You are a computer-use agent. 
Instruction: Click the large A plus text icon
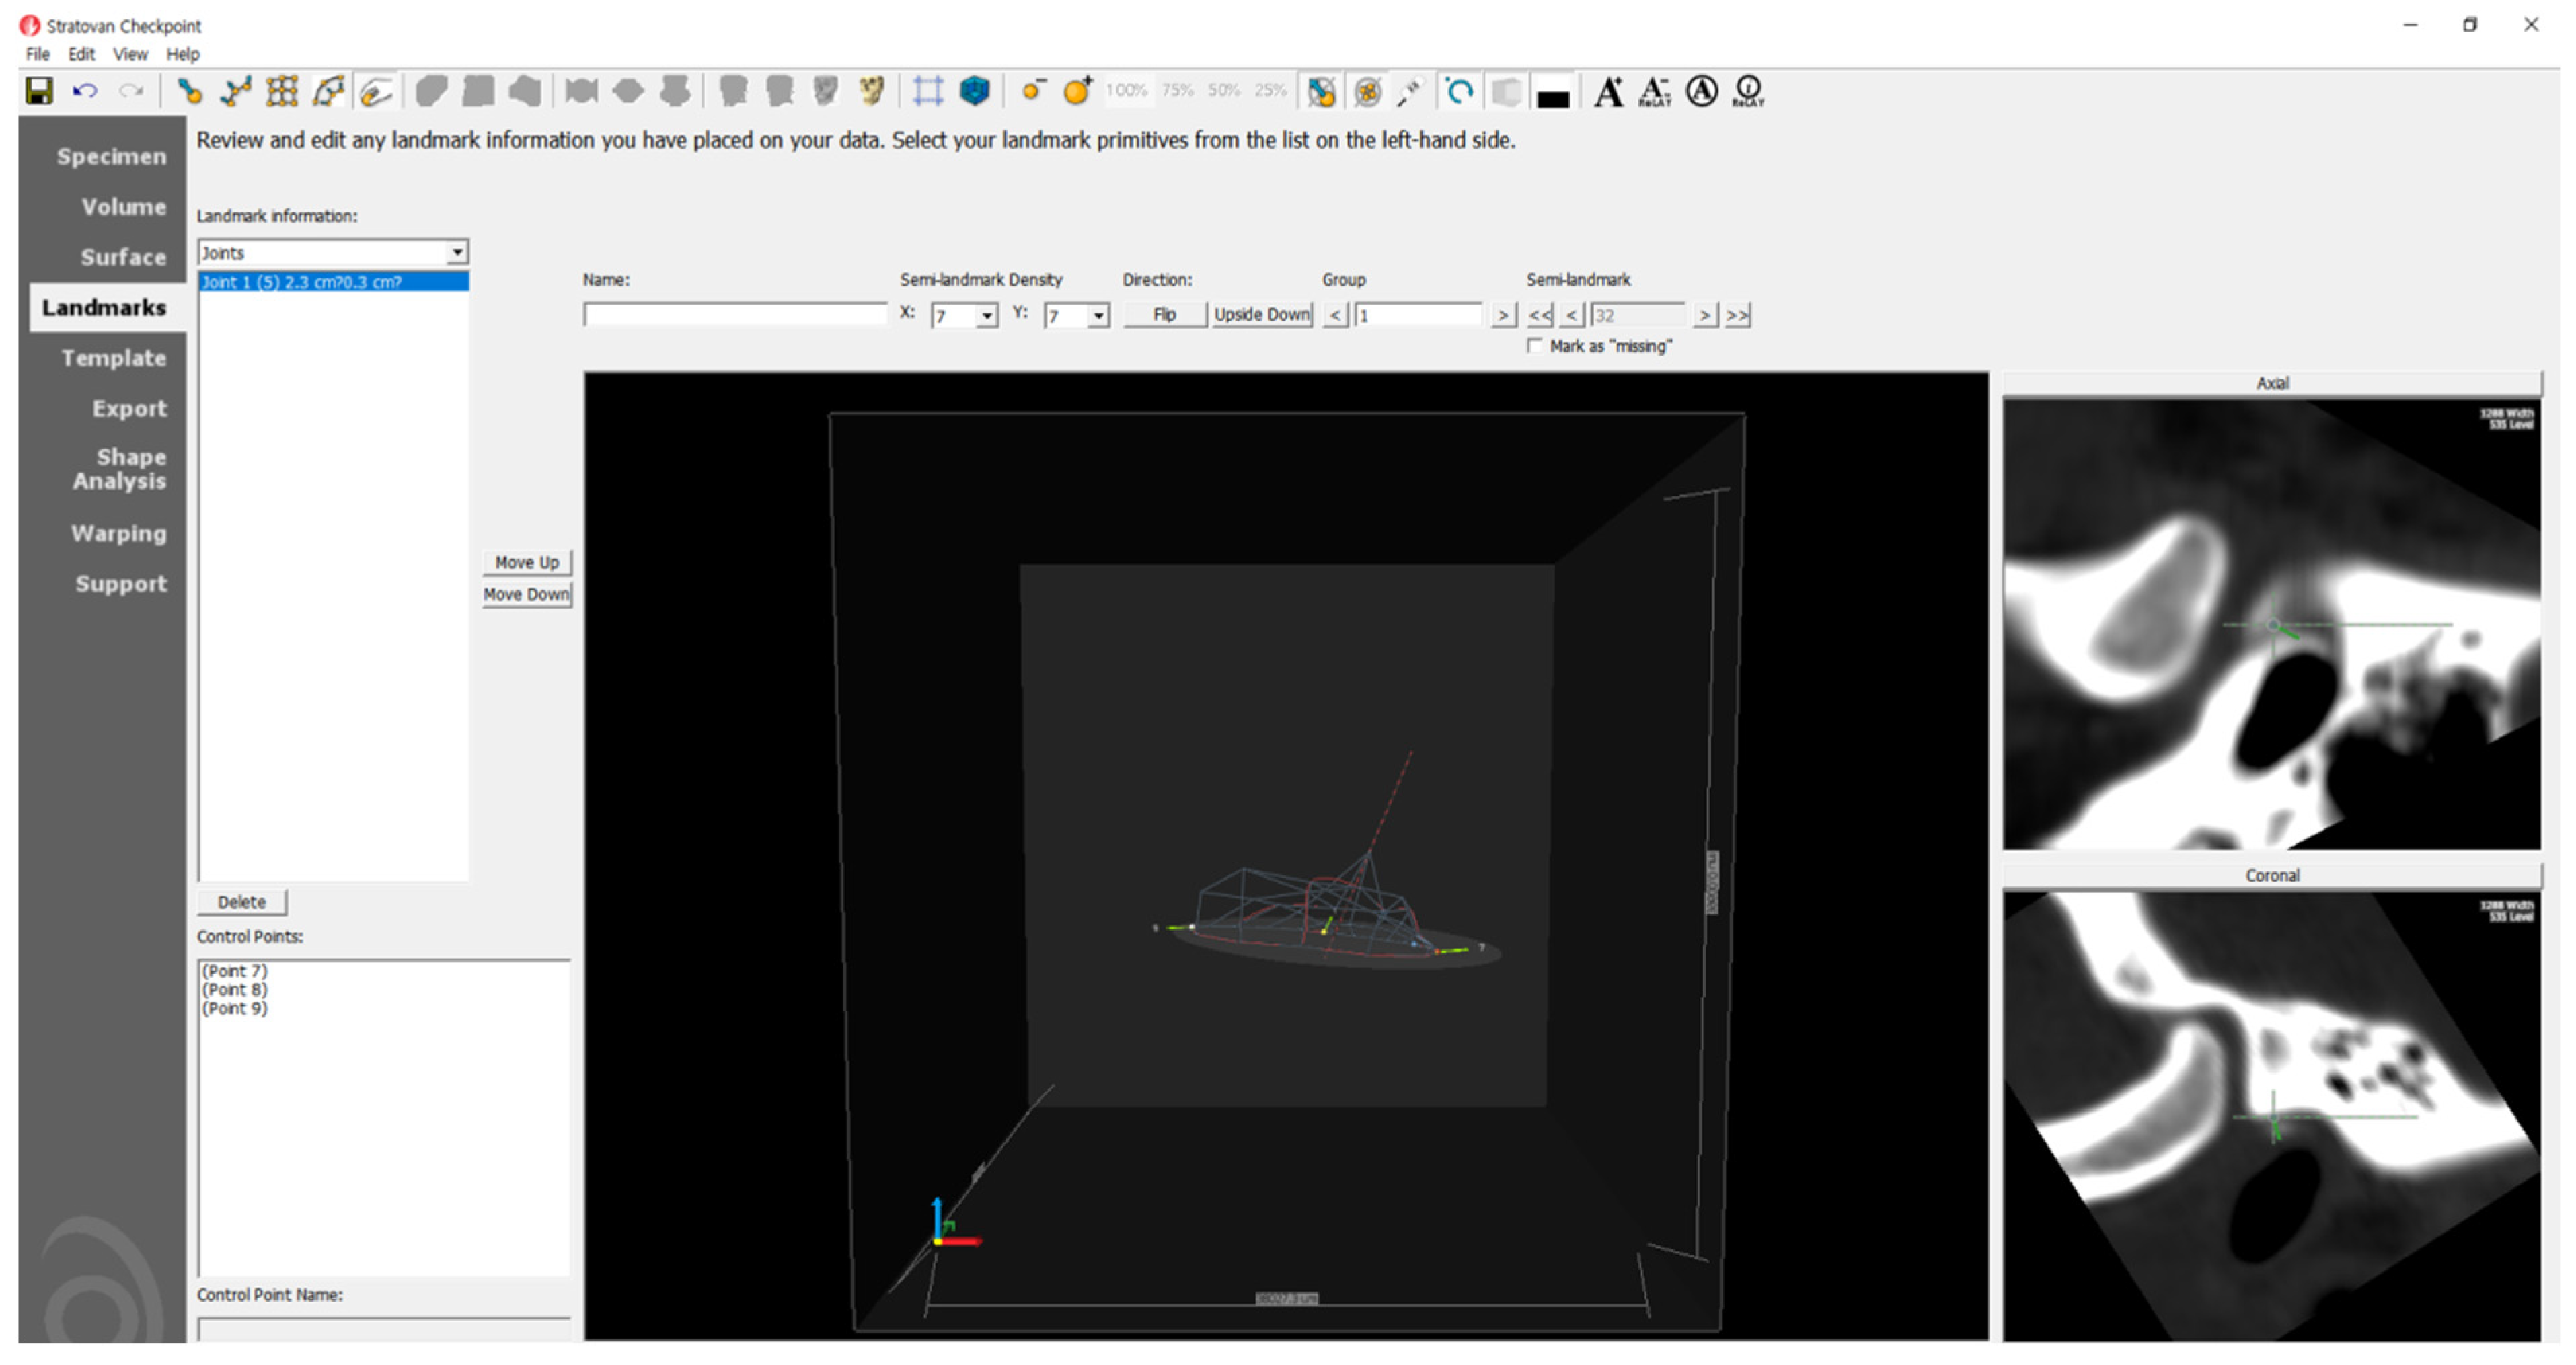(x=1608, y=92)
